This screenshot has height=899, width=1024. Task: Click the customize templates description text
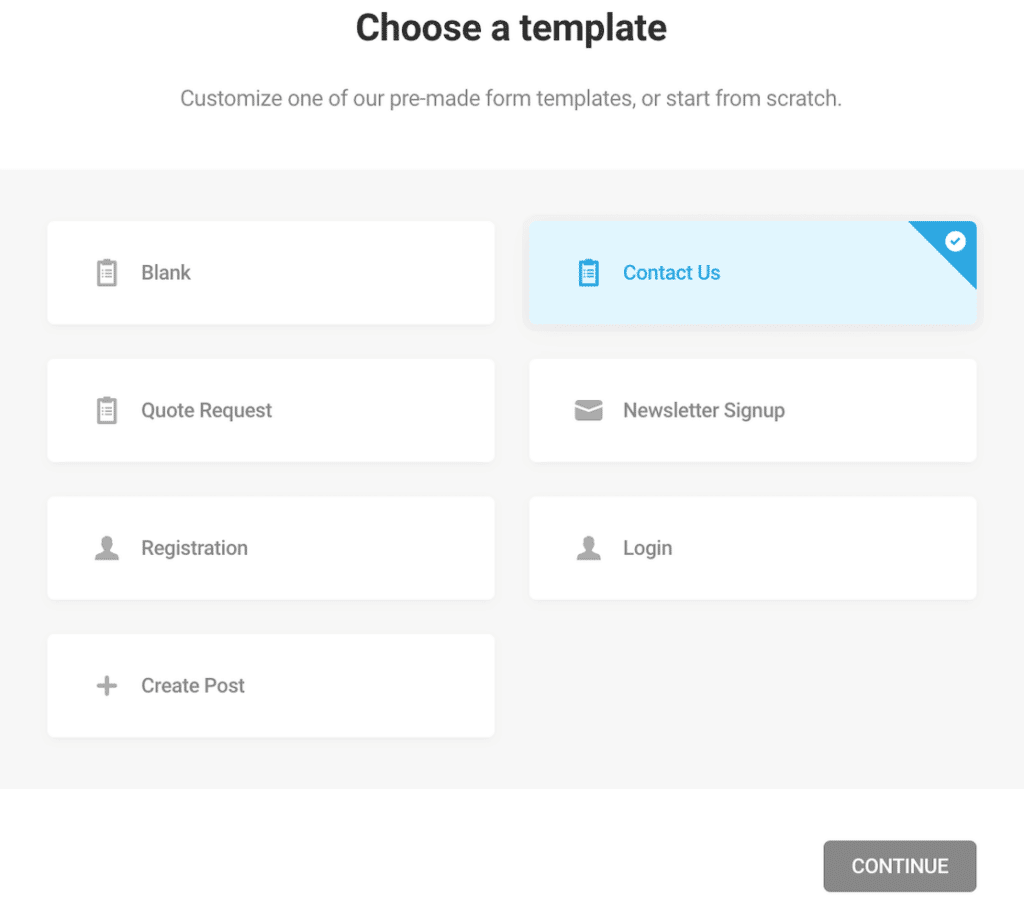point(511,98)
